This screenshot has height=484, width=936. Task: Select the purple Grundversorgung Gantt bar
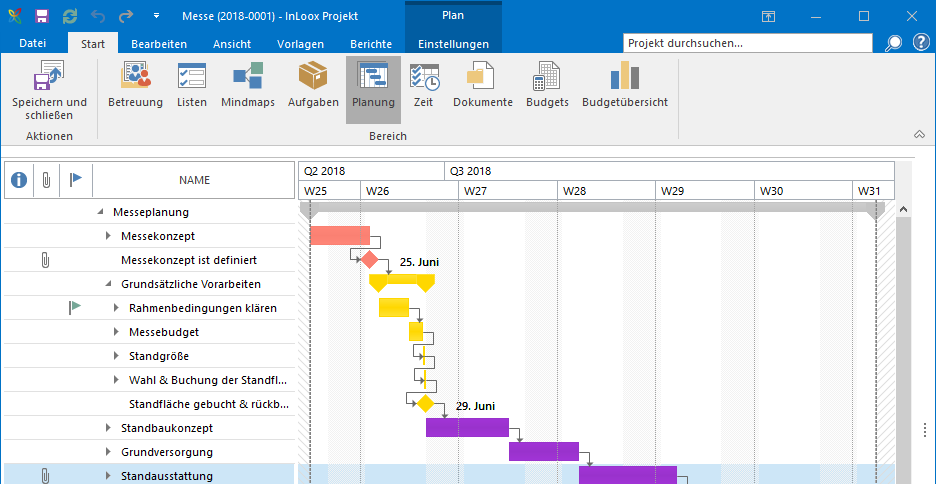pos(544,451)
